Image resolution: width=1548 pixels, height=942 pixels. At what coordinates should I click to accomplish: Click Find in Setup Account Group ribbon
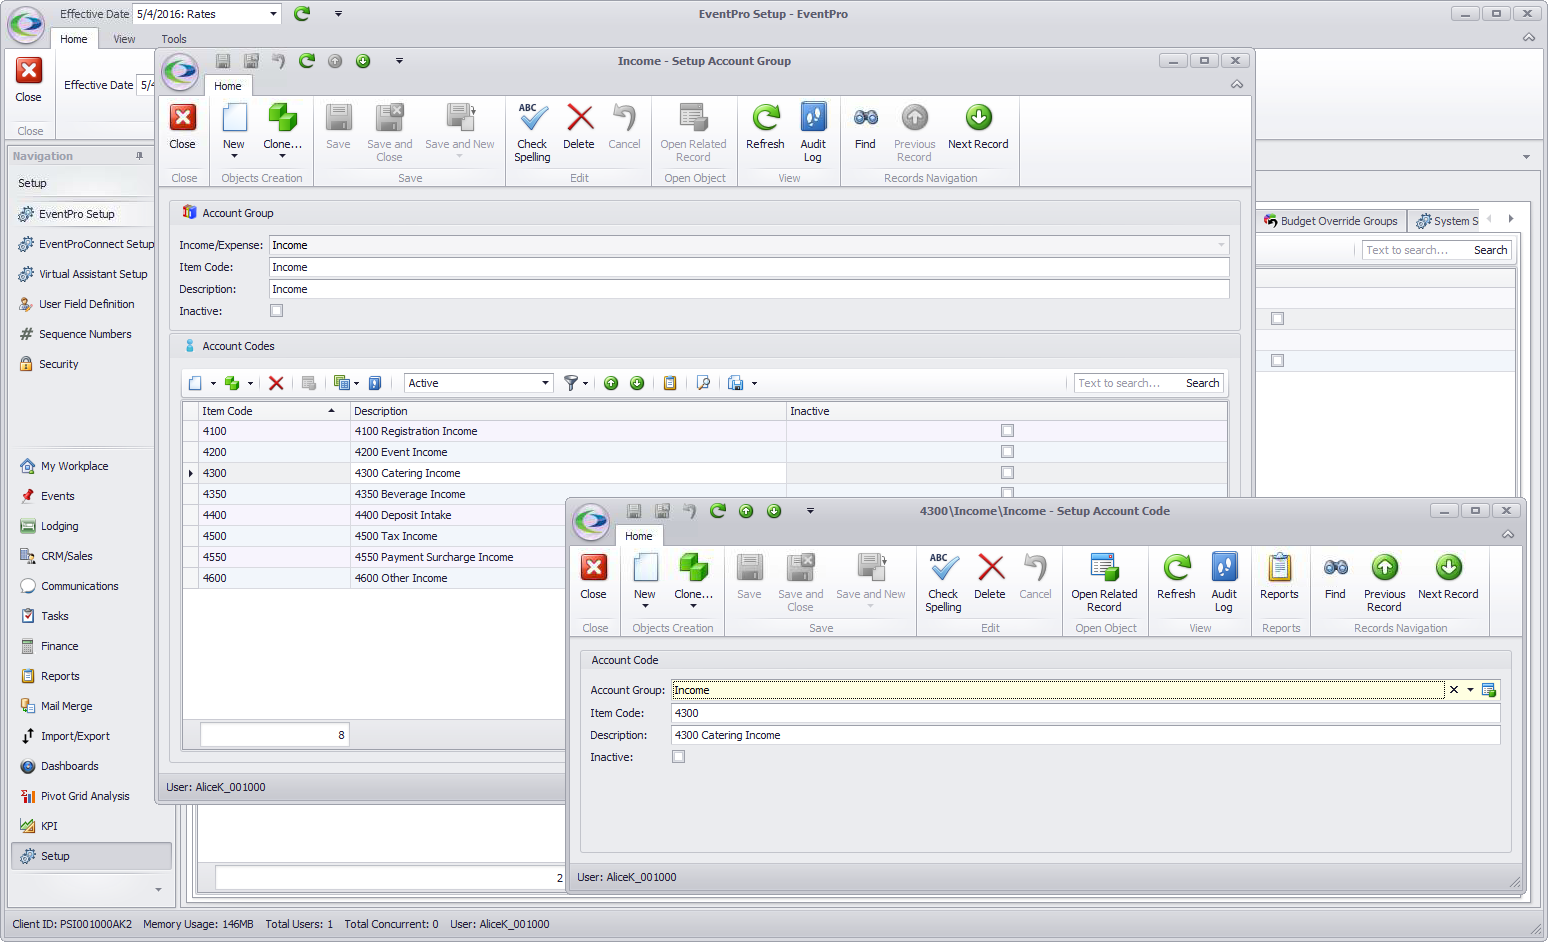(865, 127)
